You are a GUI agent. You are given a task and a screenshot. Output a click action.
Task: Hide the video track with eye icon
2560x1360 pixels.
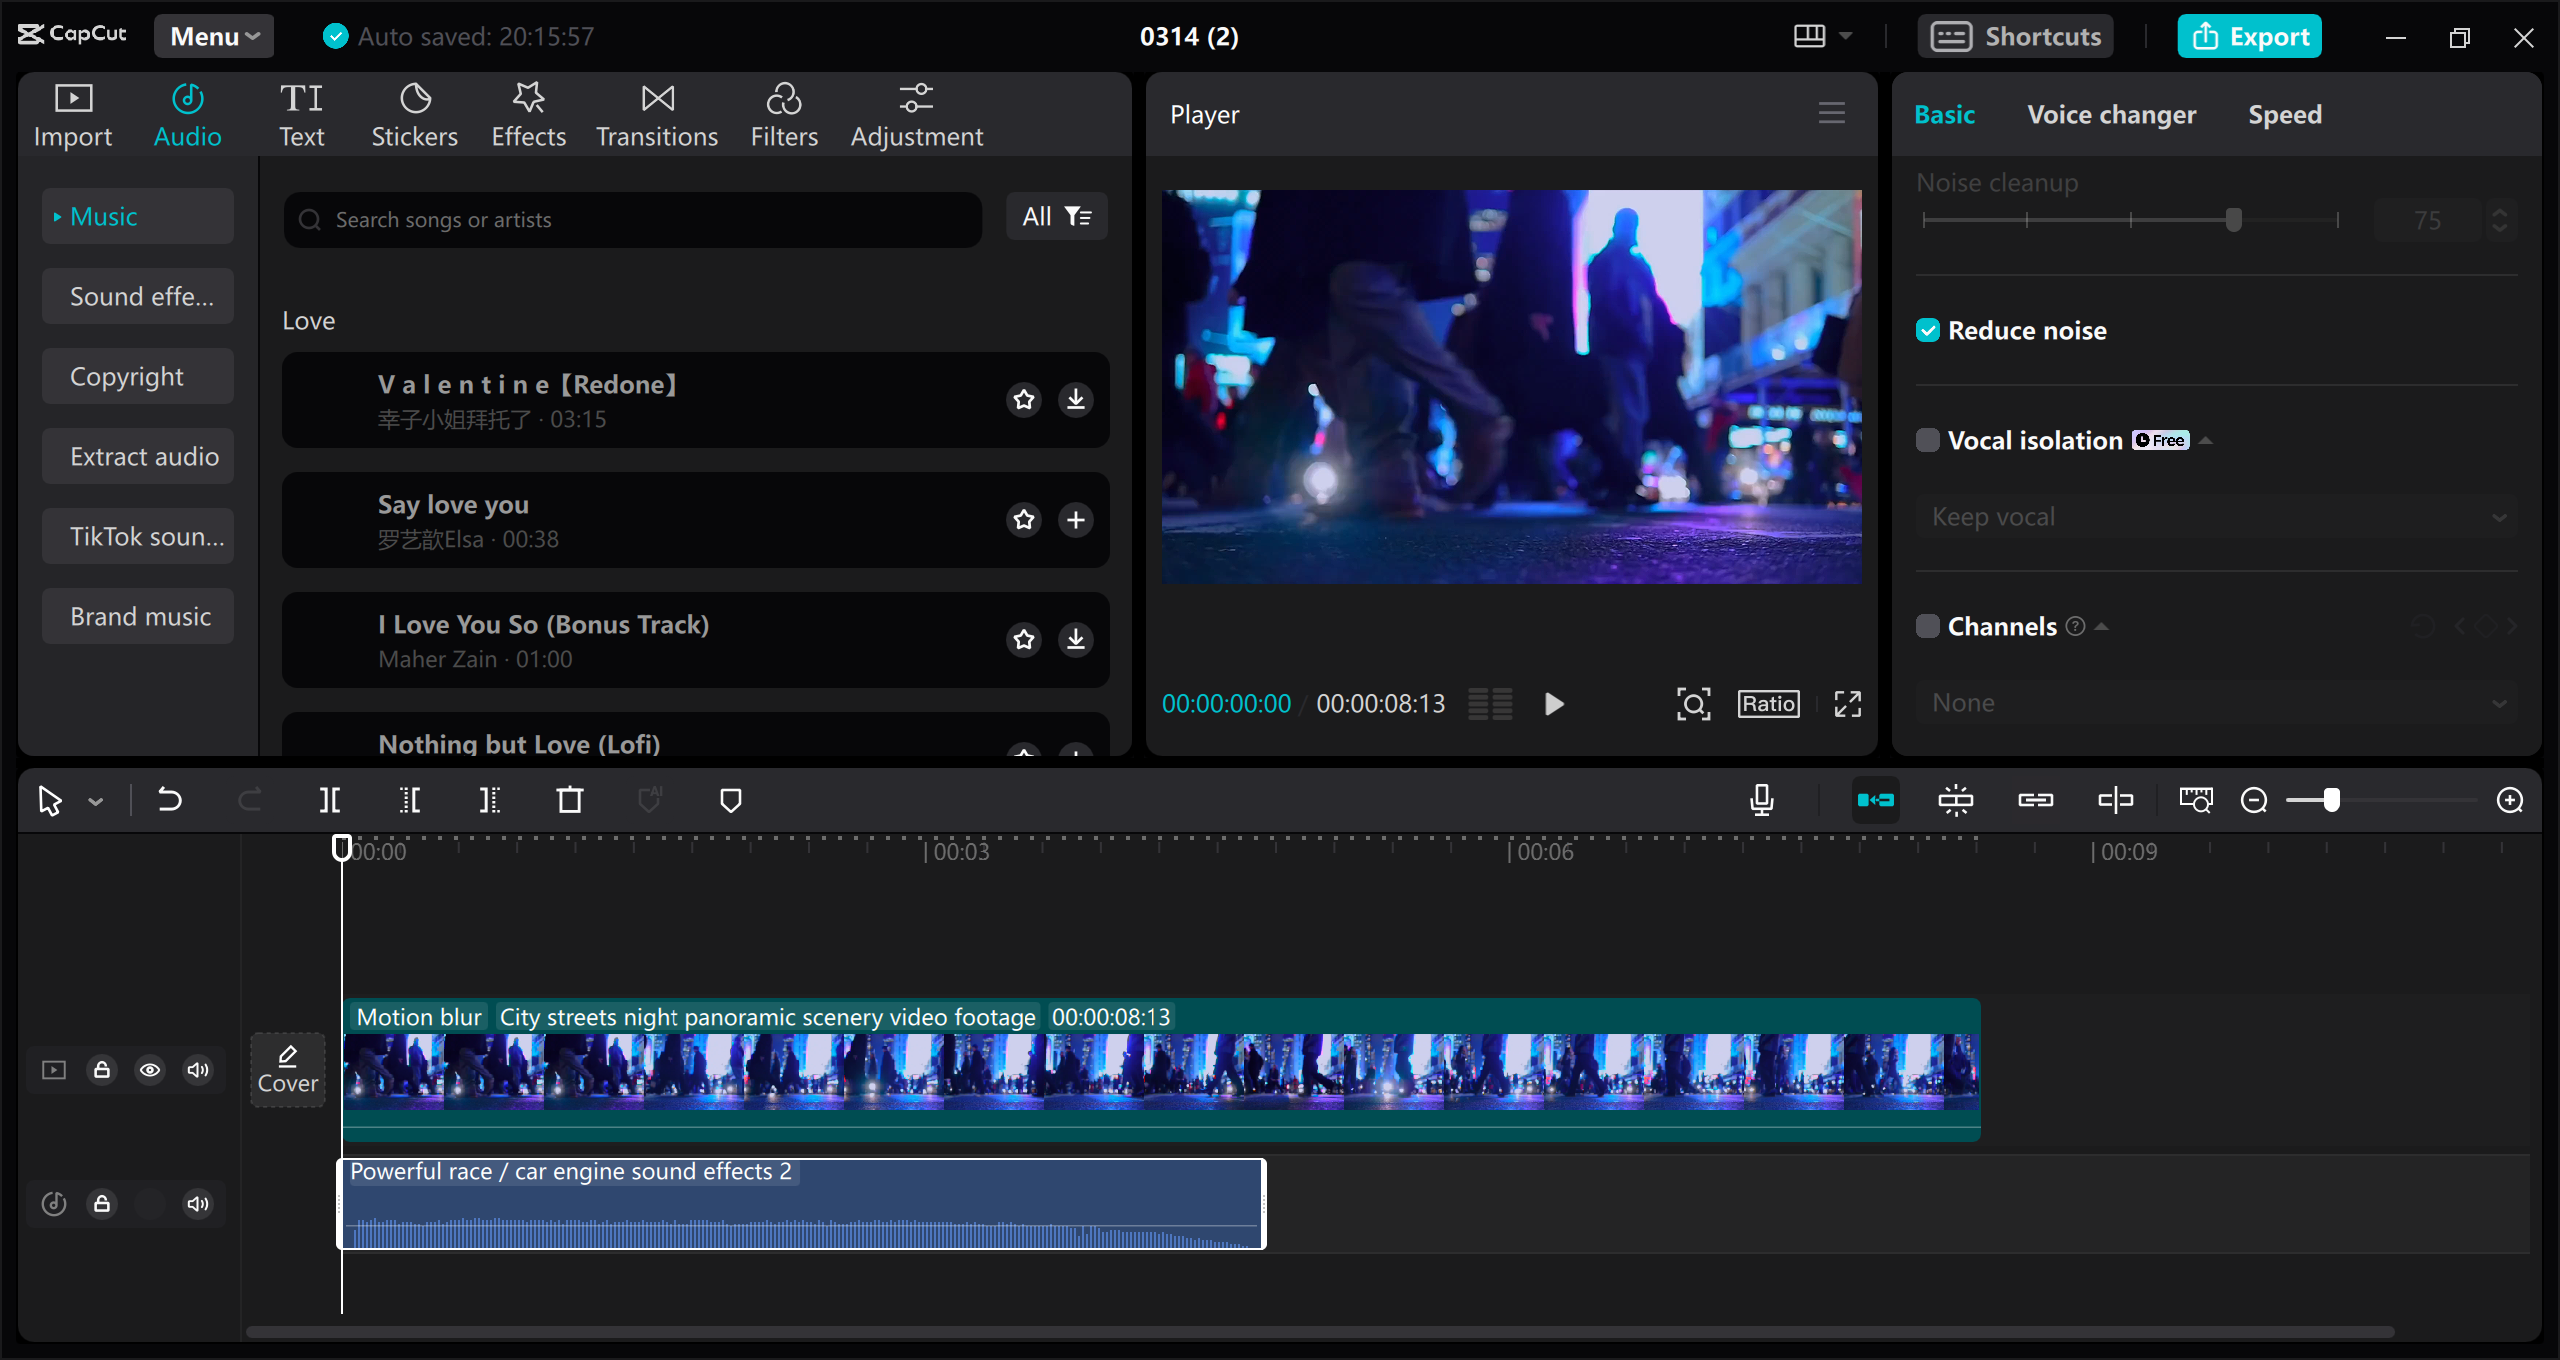point(150,1070)
